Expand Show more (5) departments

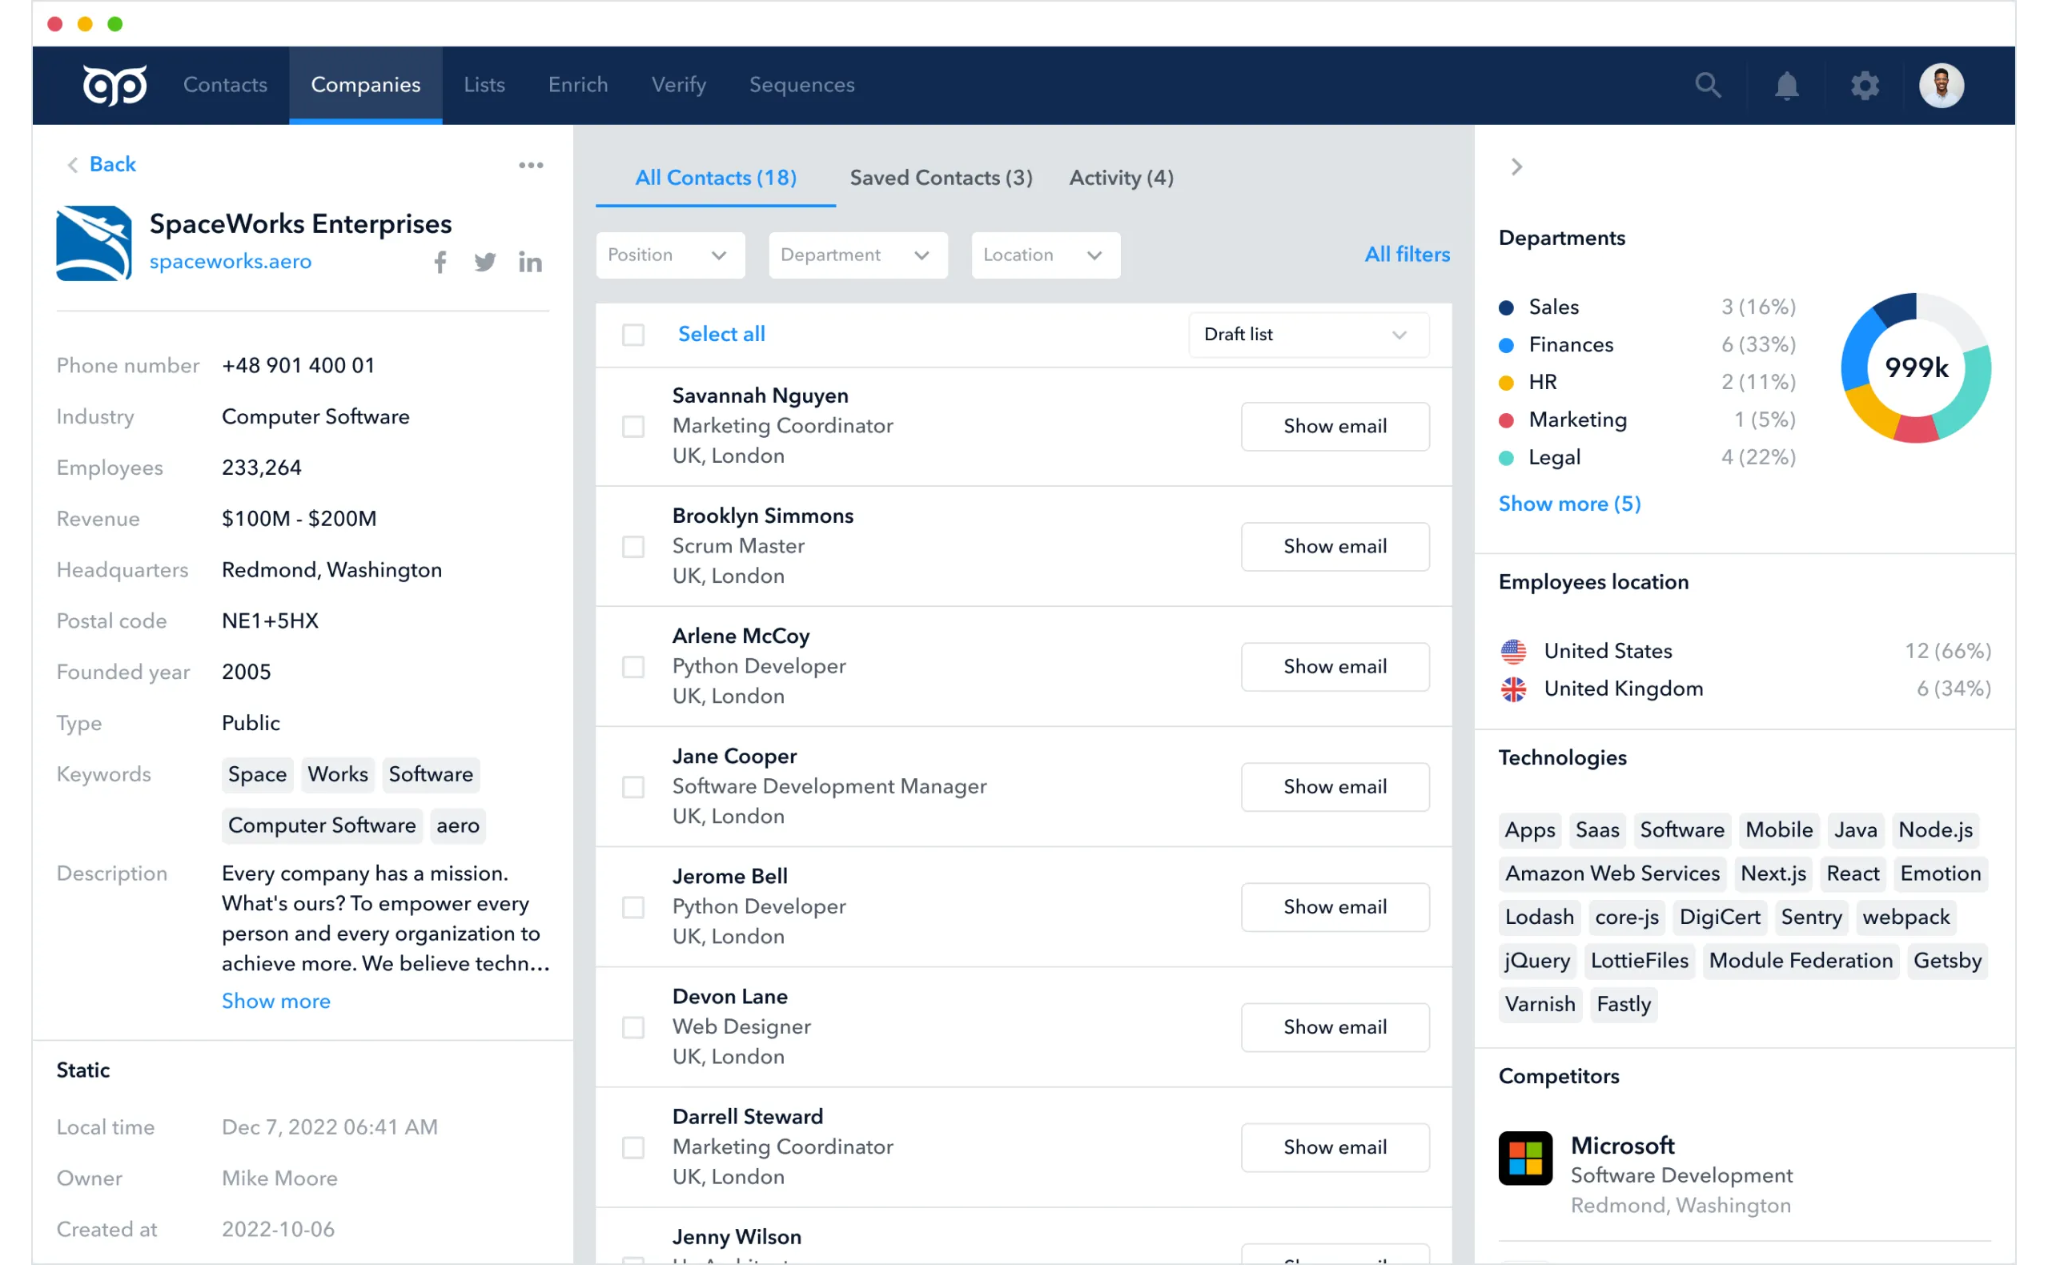1569,504
